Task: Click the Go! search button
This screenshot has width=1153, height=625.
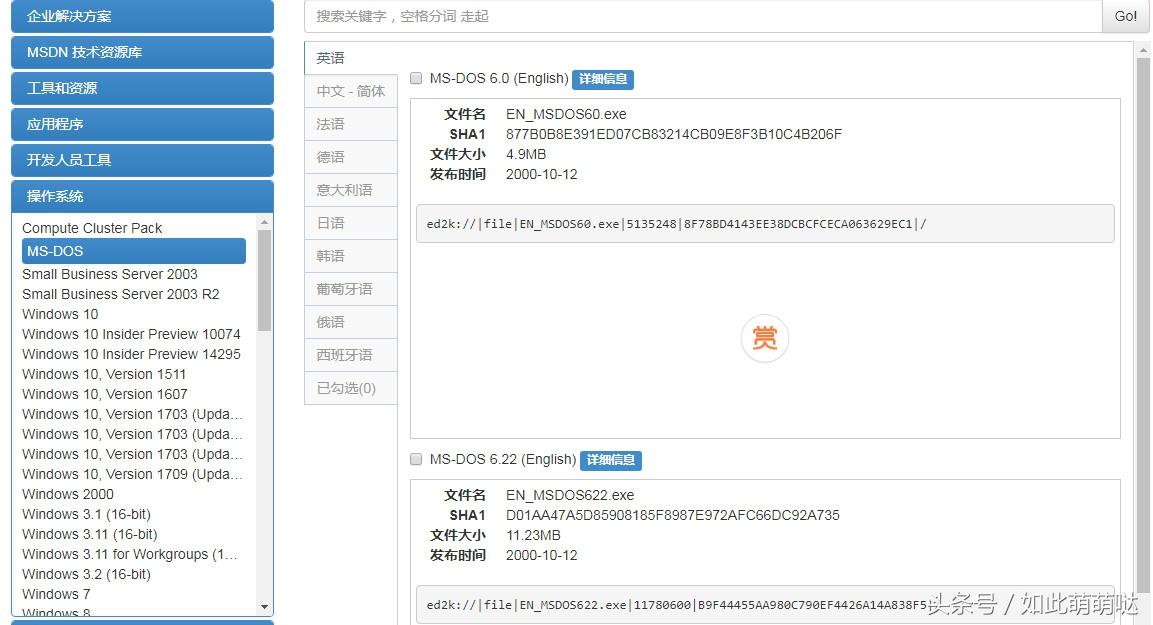Action: [1125, 16]
